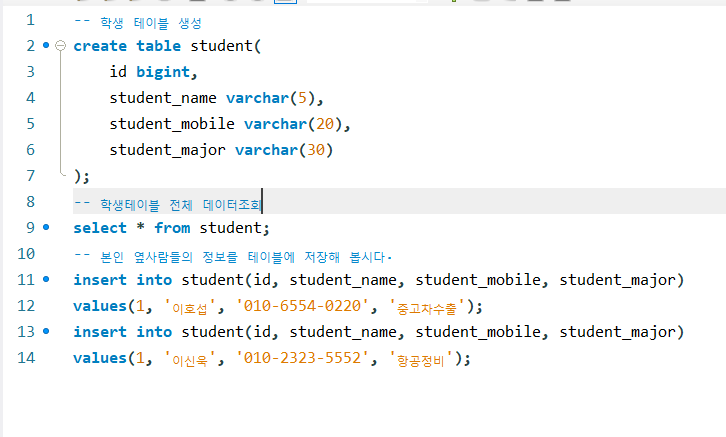Click line number 14 in the gutter
This screenshot has width=726, height=437.
(x=26, y=357)
